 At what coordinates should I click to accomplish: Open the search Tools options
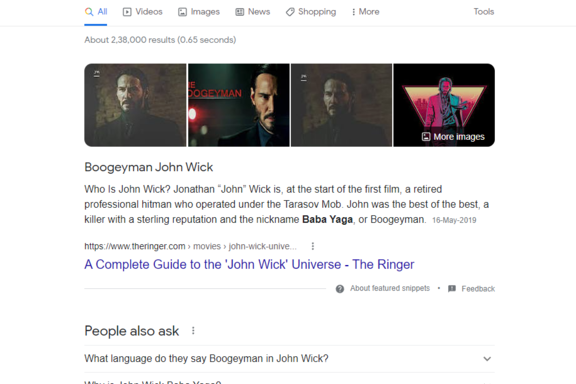[x=483, y=12]
